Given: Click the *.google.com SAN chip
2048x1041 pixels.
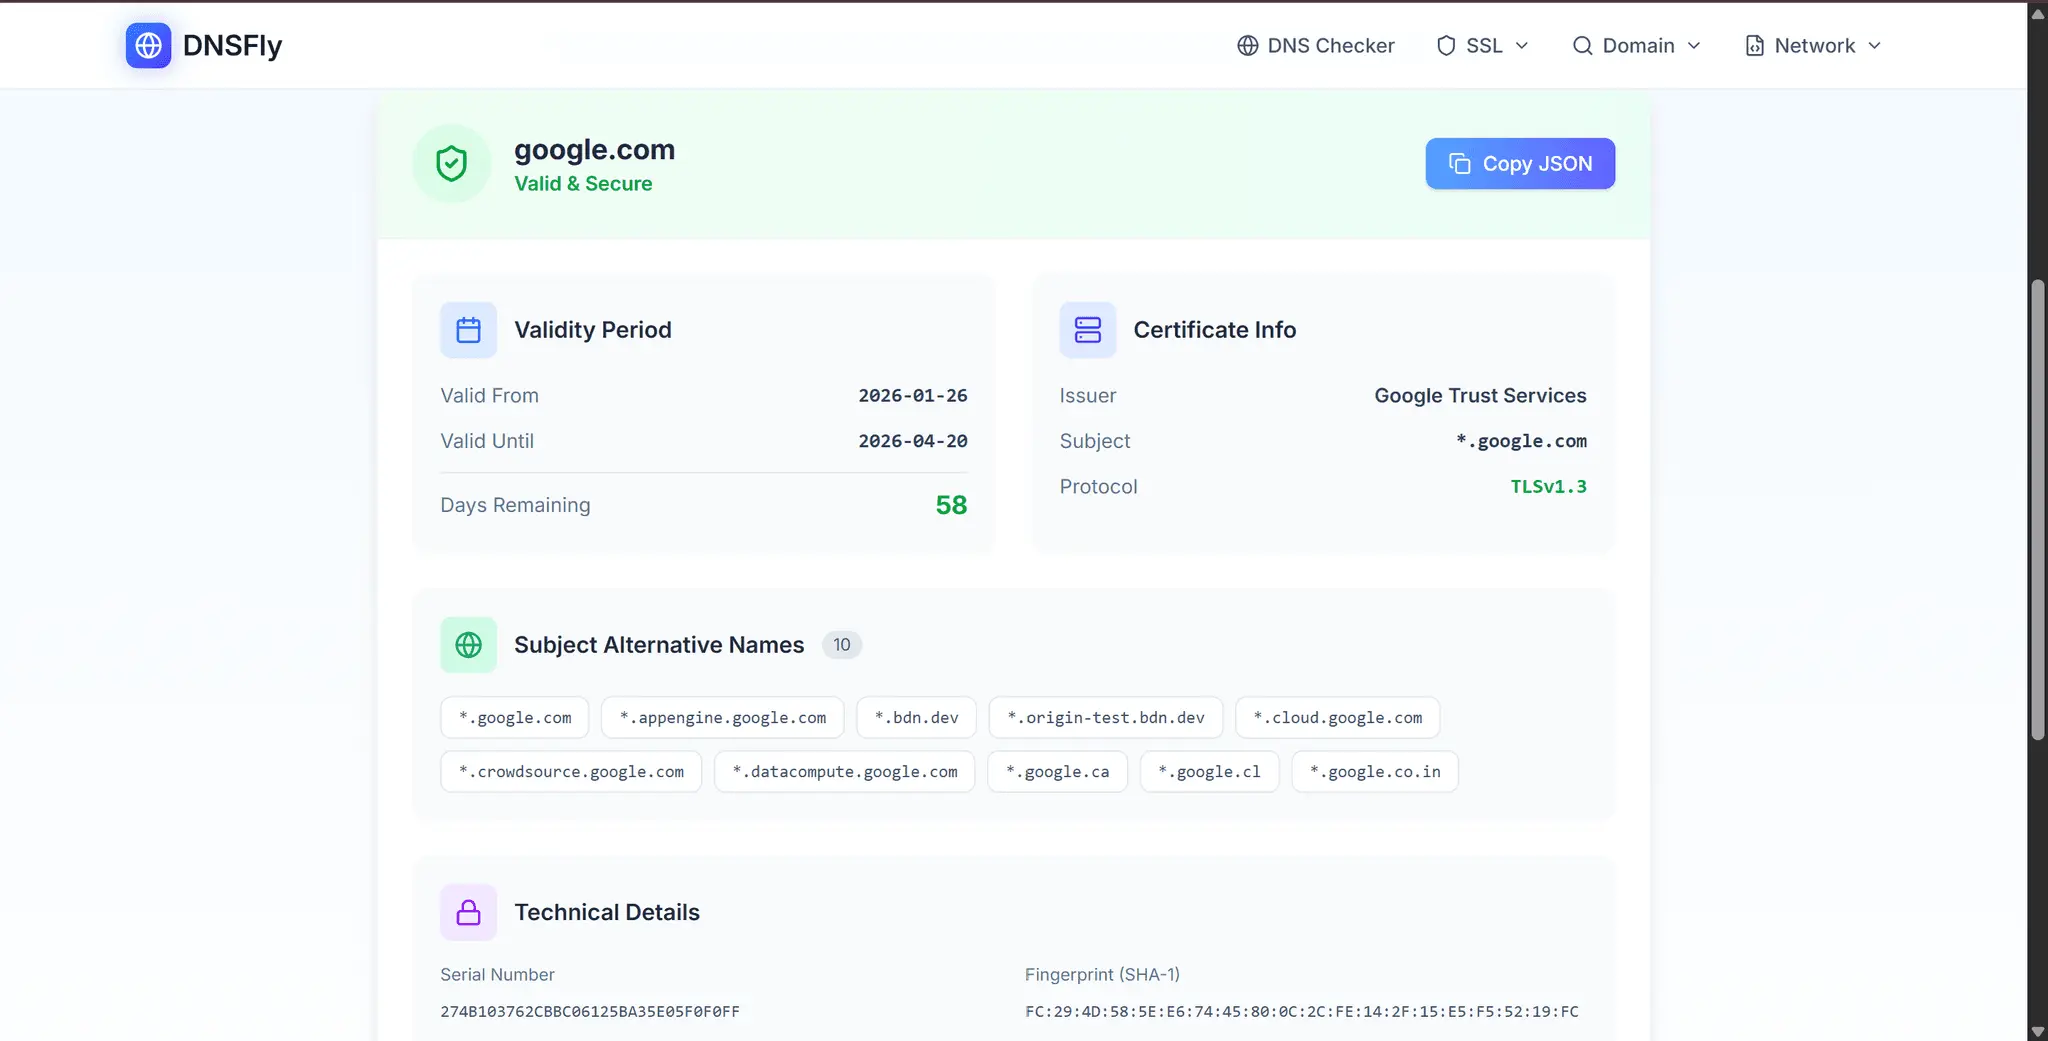Looking at the screenshot, I should [515, 717].
